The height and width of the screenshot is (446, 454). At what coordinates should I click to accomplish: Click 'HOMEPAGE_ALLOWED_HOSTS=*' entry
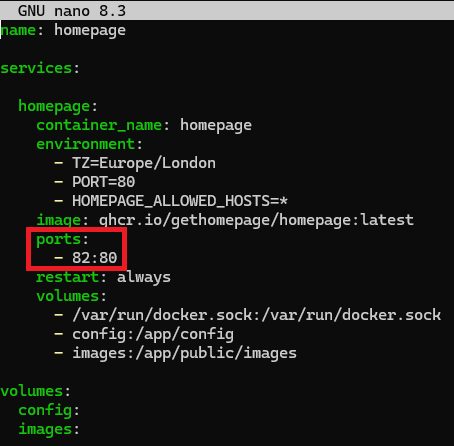(180, 201)
